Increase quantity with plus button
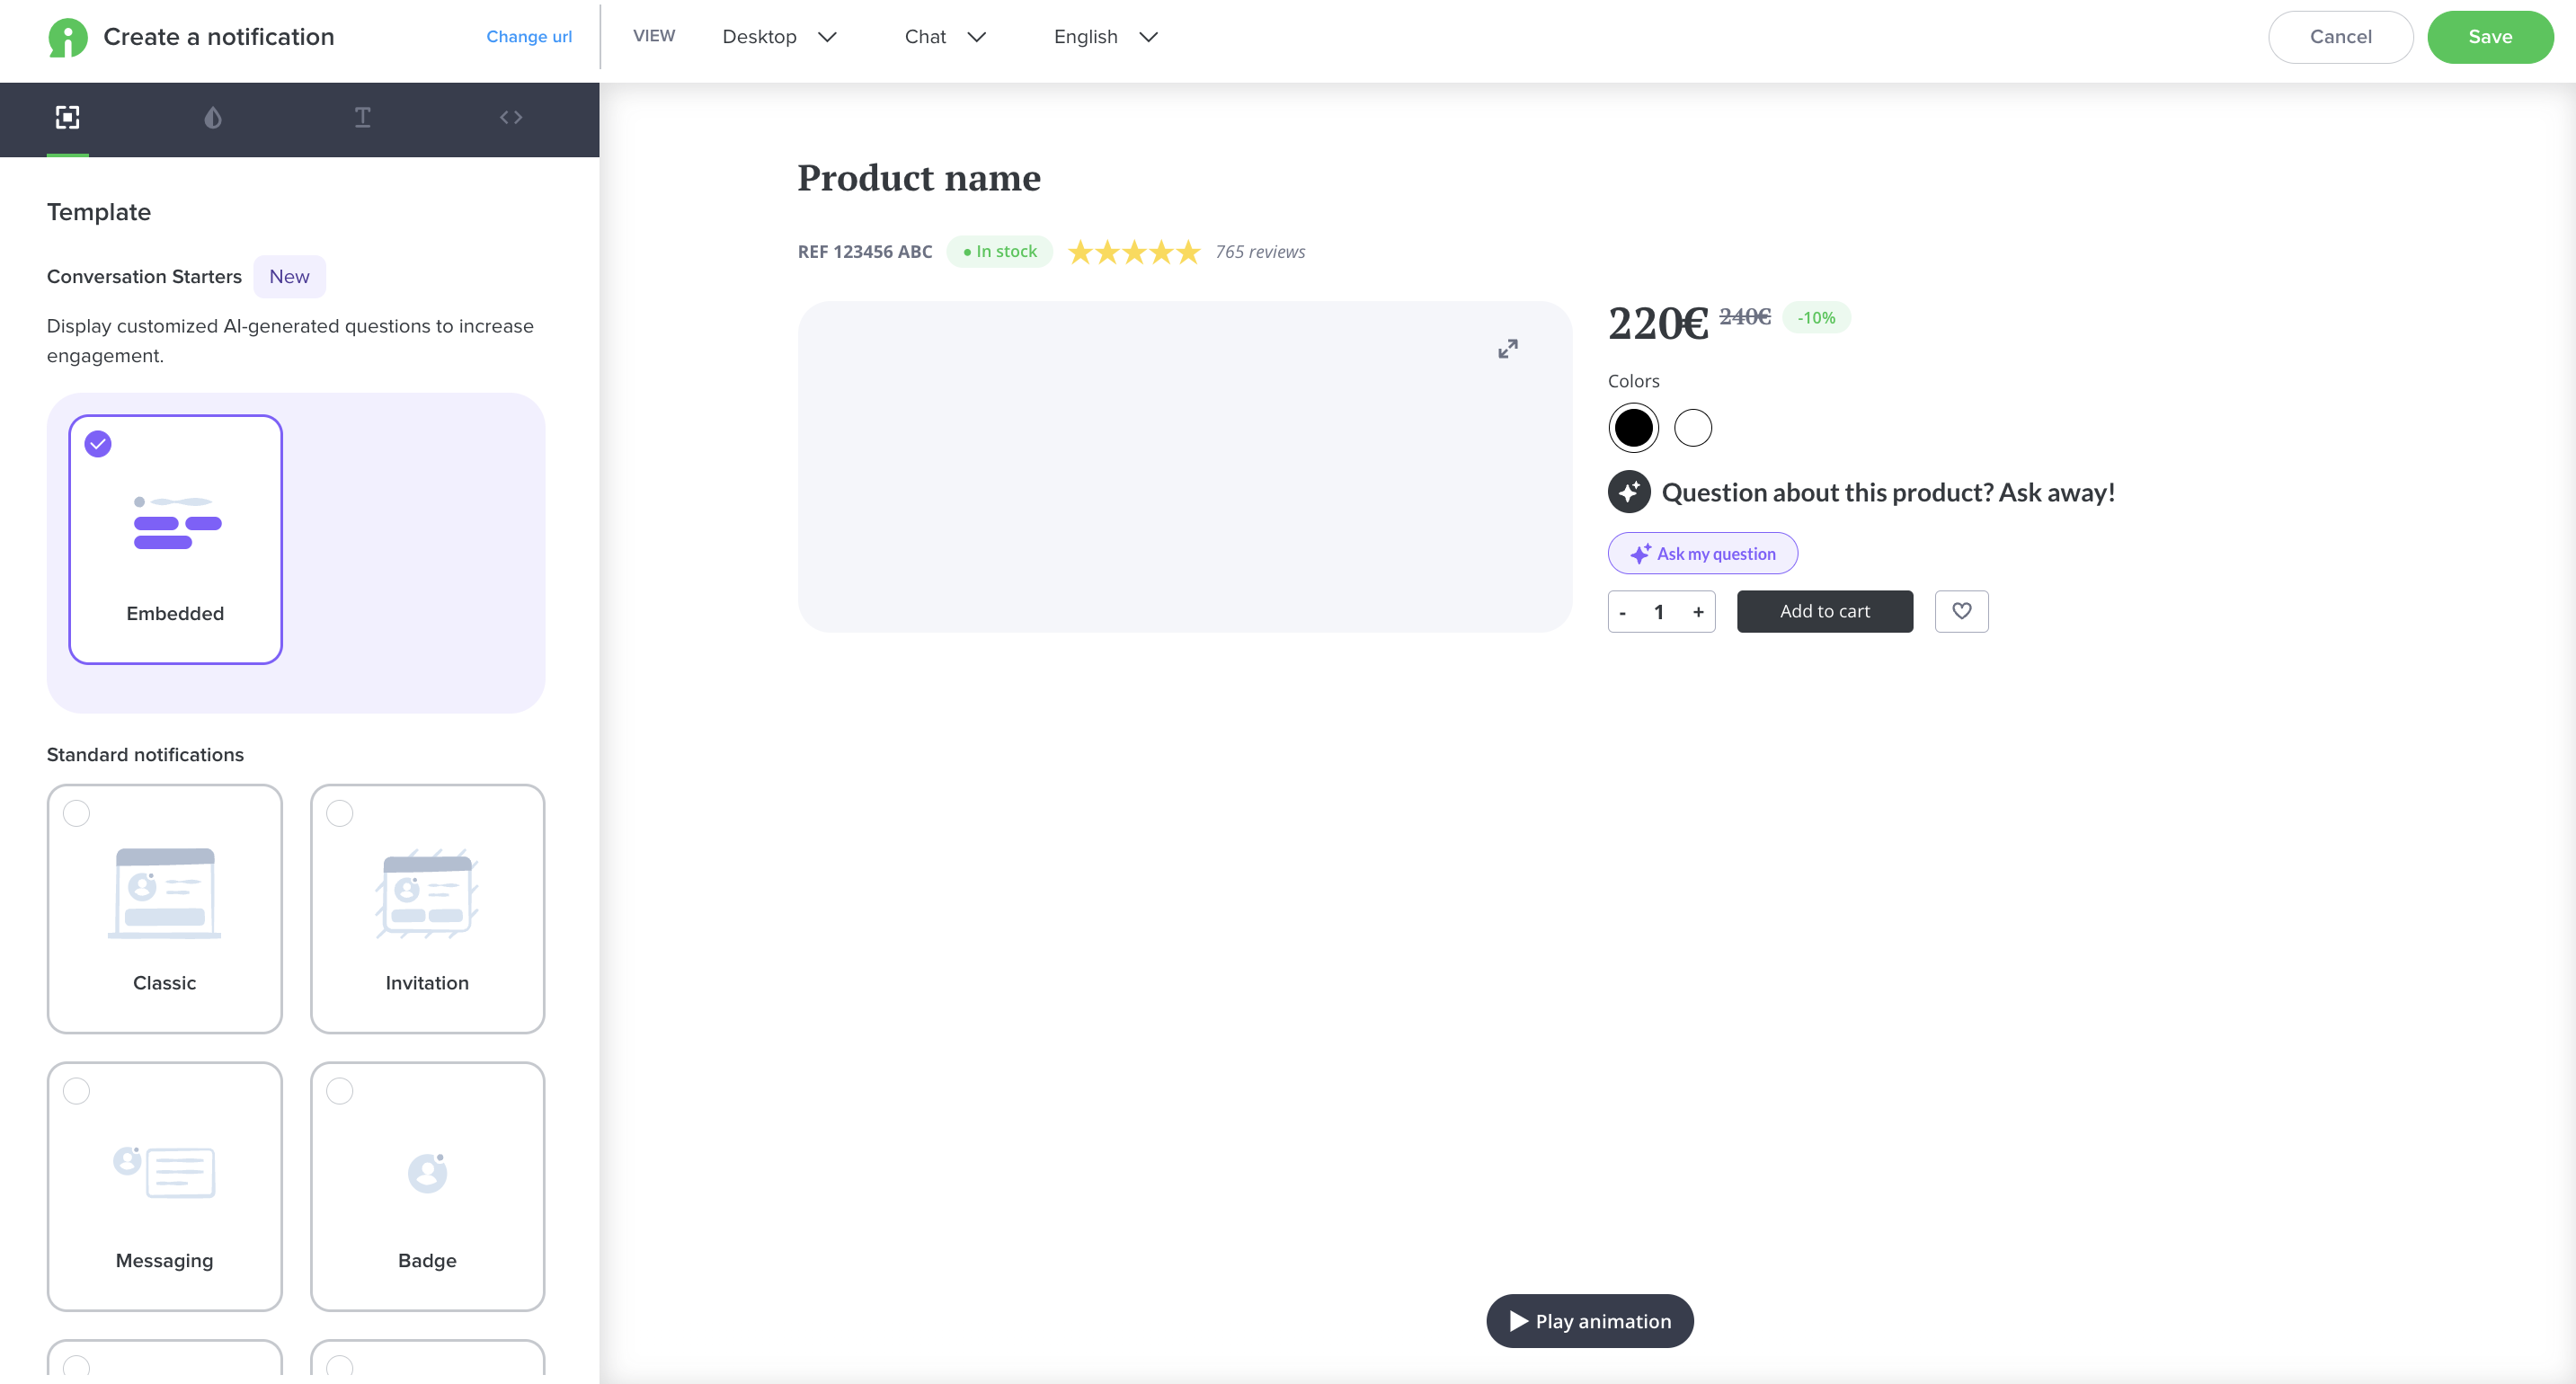This screenshot has height=1384, width=2576. click(1697, 612)
